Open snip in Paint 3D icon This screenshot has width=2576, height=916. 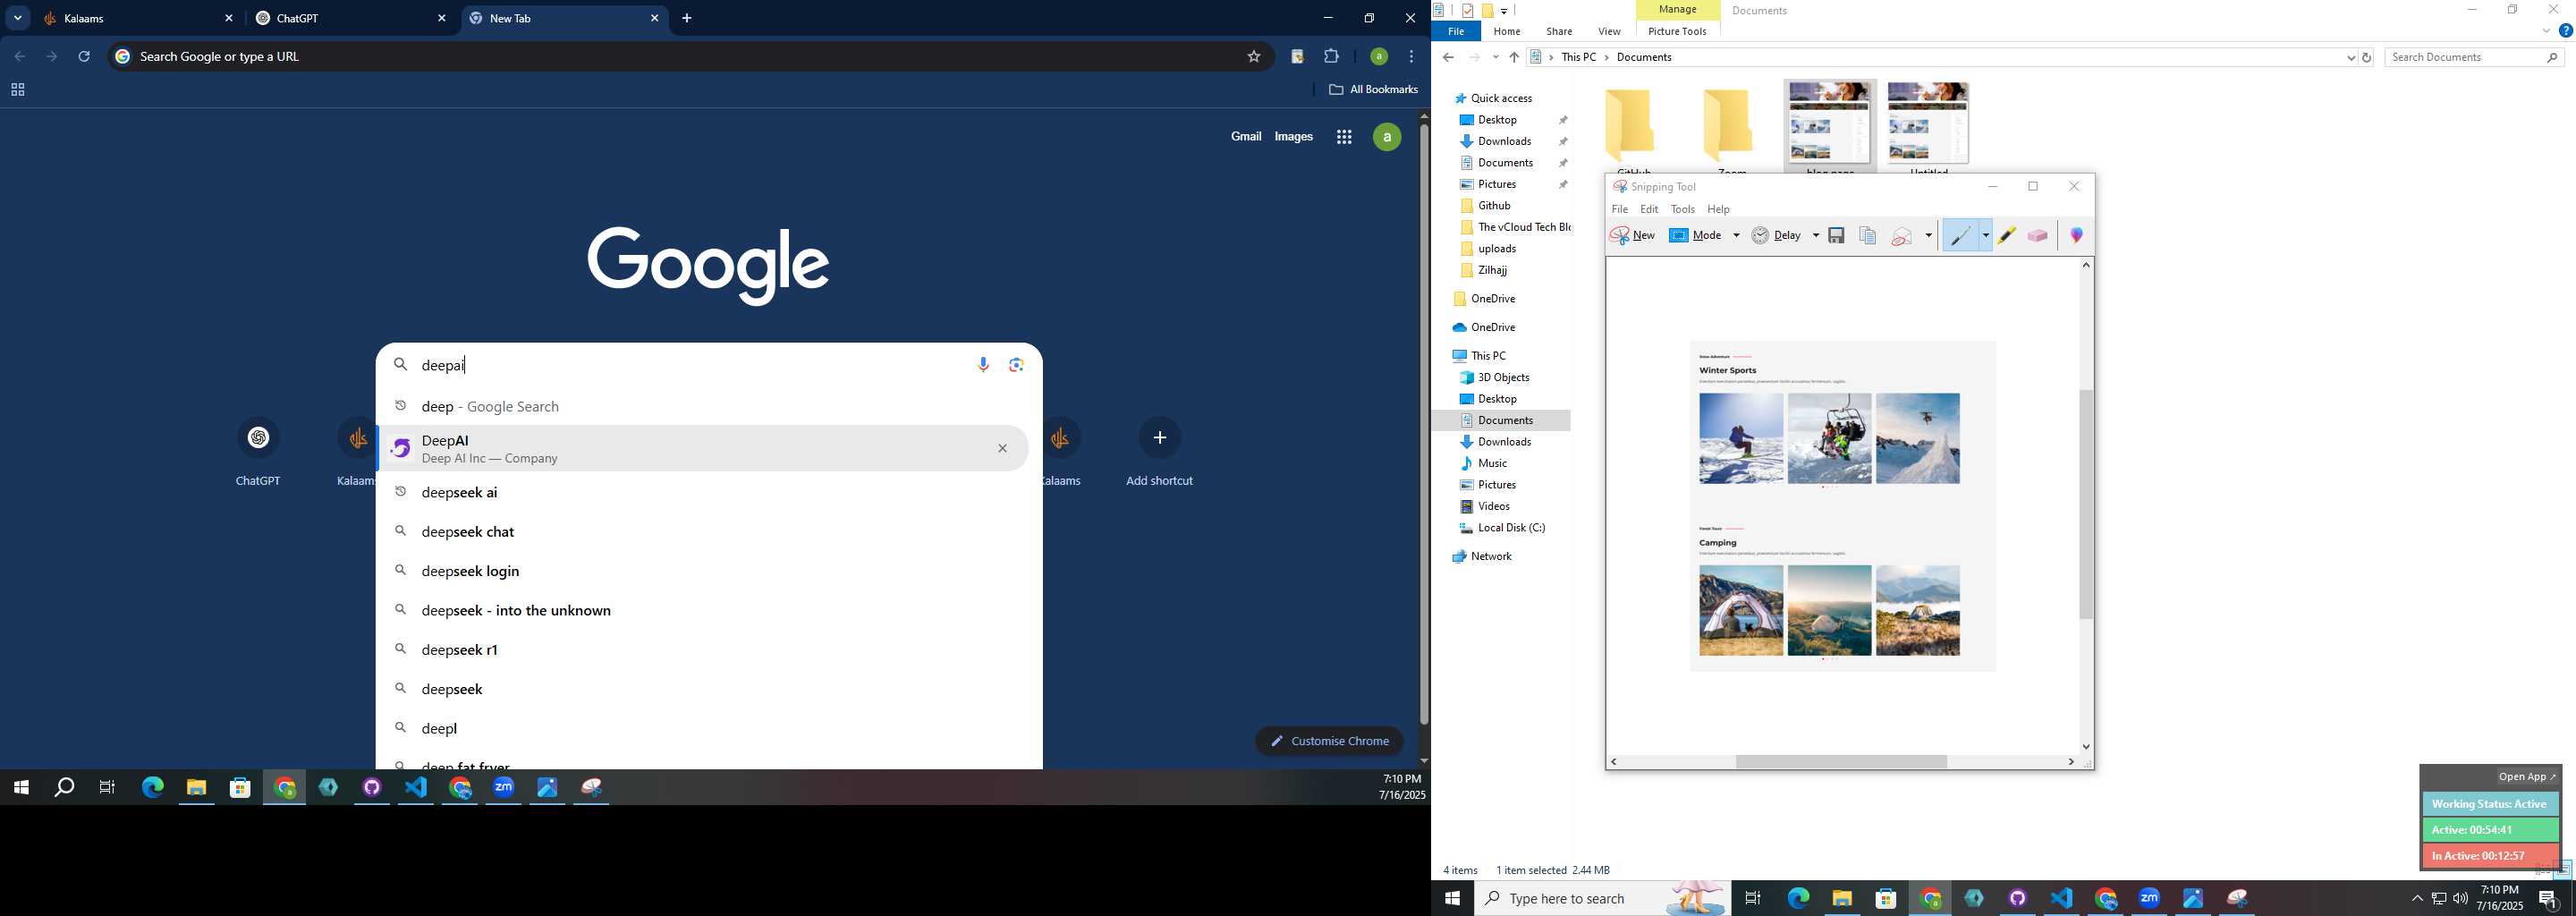tap(2077, 236)
